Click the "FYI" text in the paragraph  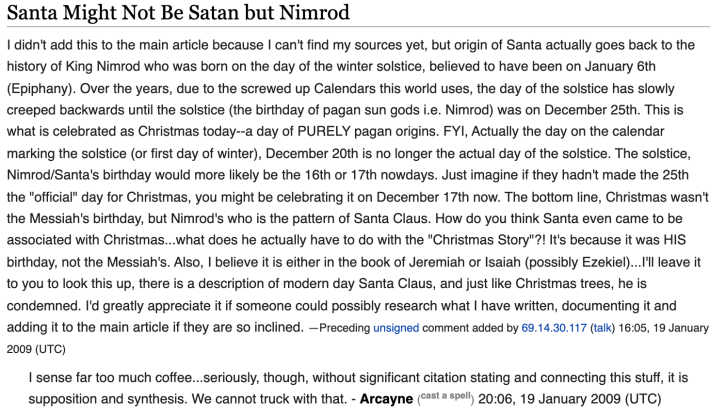(456, 131)
